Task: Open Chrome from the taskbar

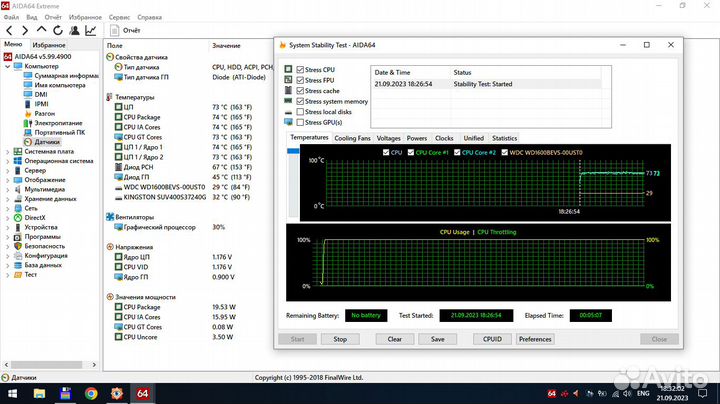Action: [91, 393]
